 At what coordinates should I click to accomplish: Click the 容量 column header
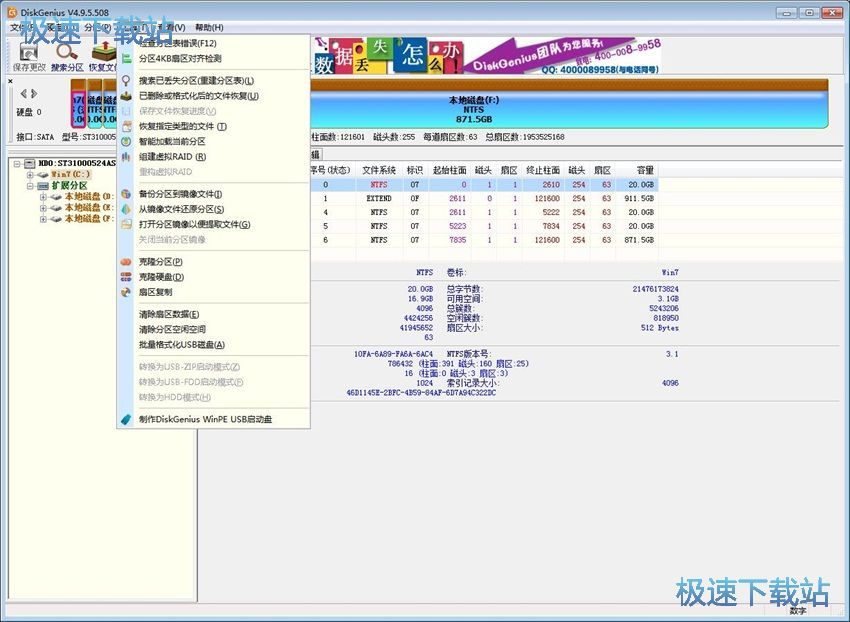pos(638,170)
